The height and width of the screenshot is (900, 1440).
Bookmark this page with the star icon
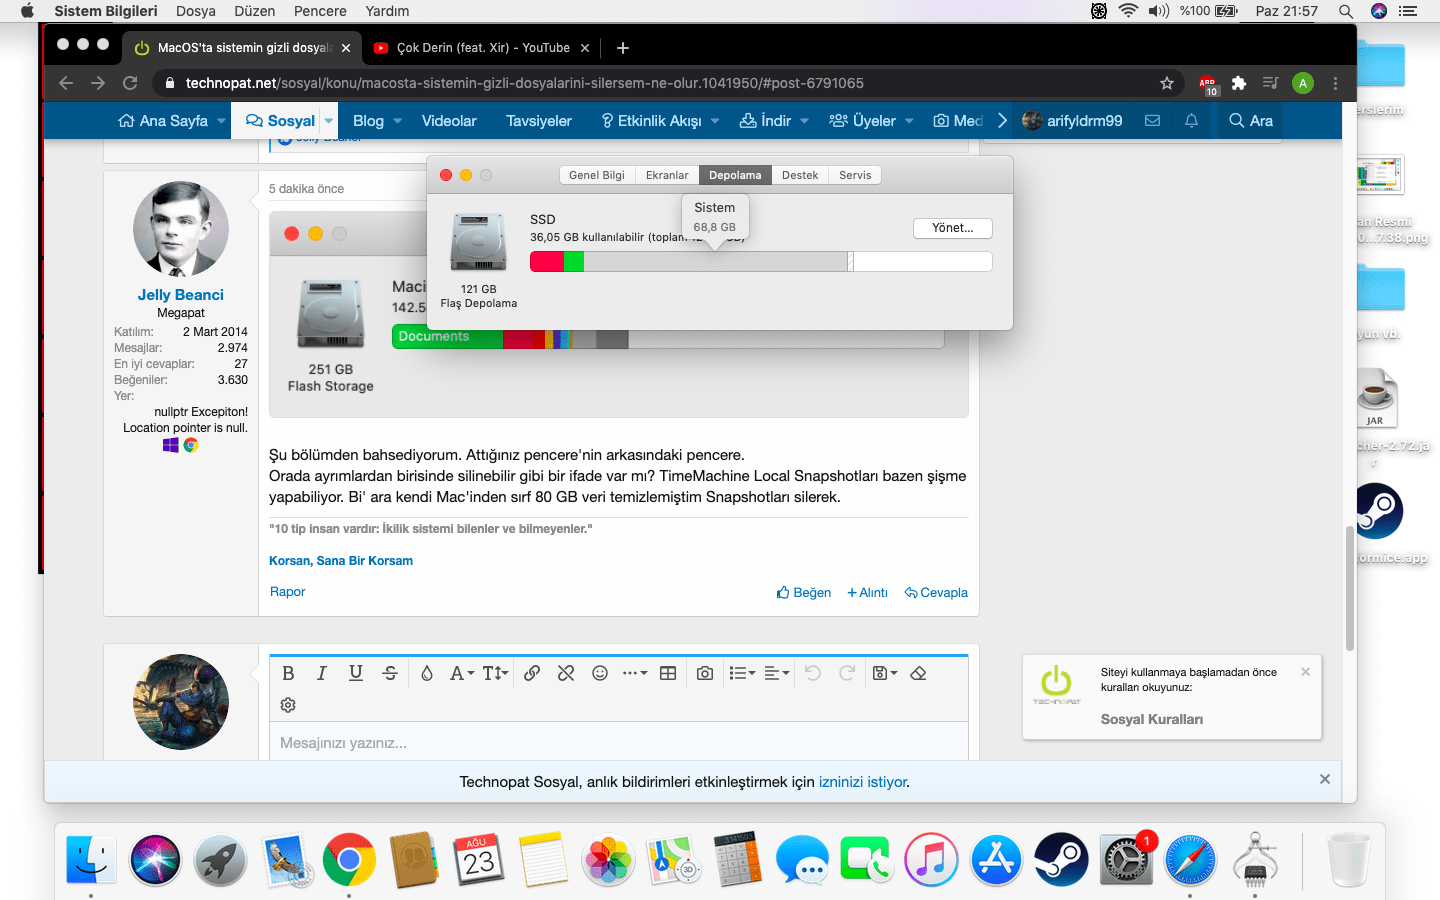pos(1166,83)
